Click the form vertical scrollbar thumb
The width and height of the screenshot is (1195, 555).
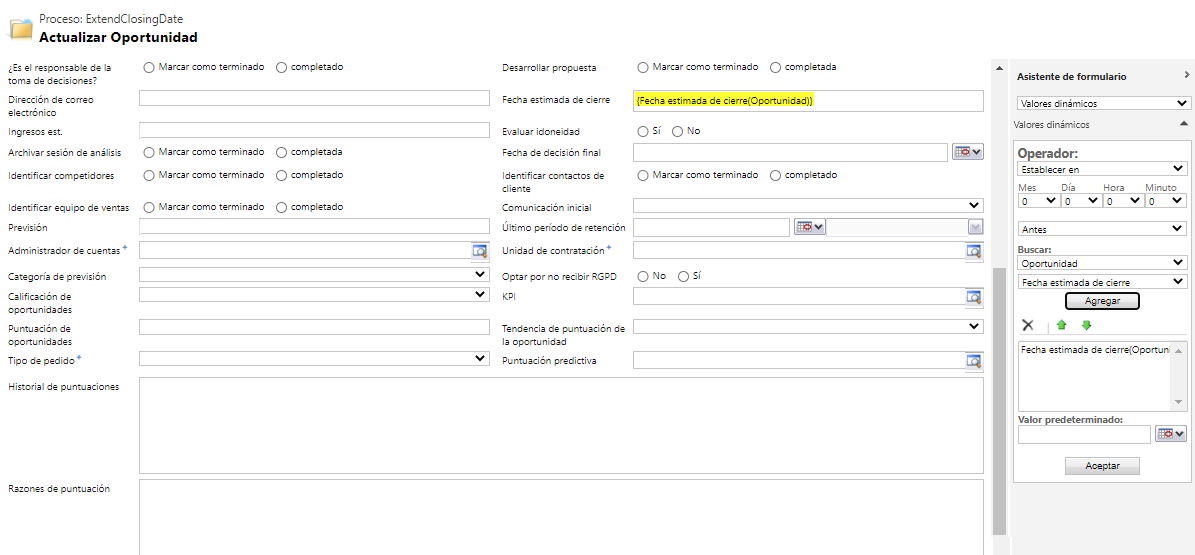point(999,400)
